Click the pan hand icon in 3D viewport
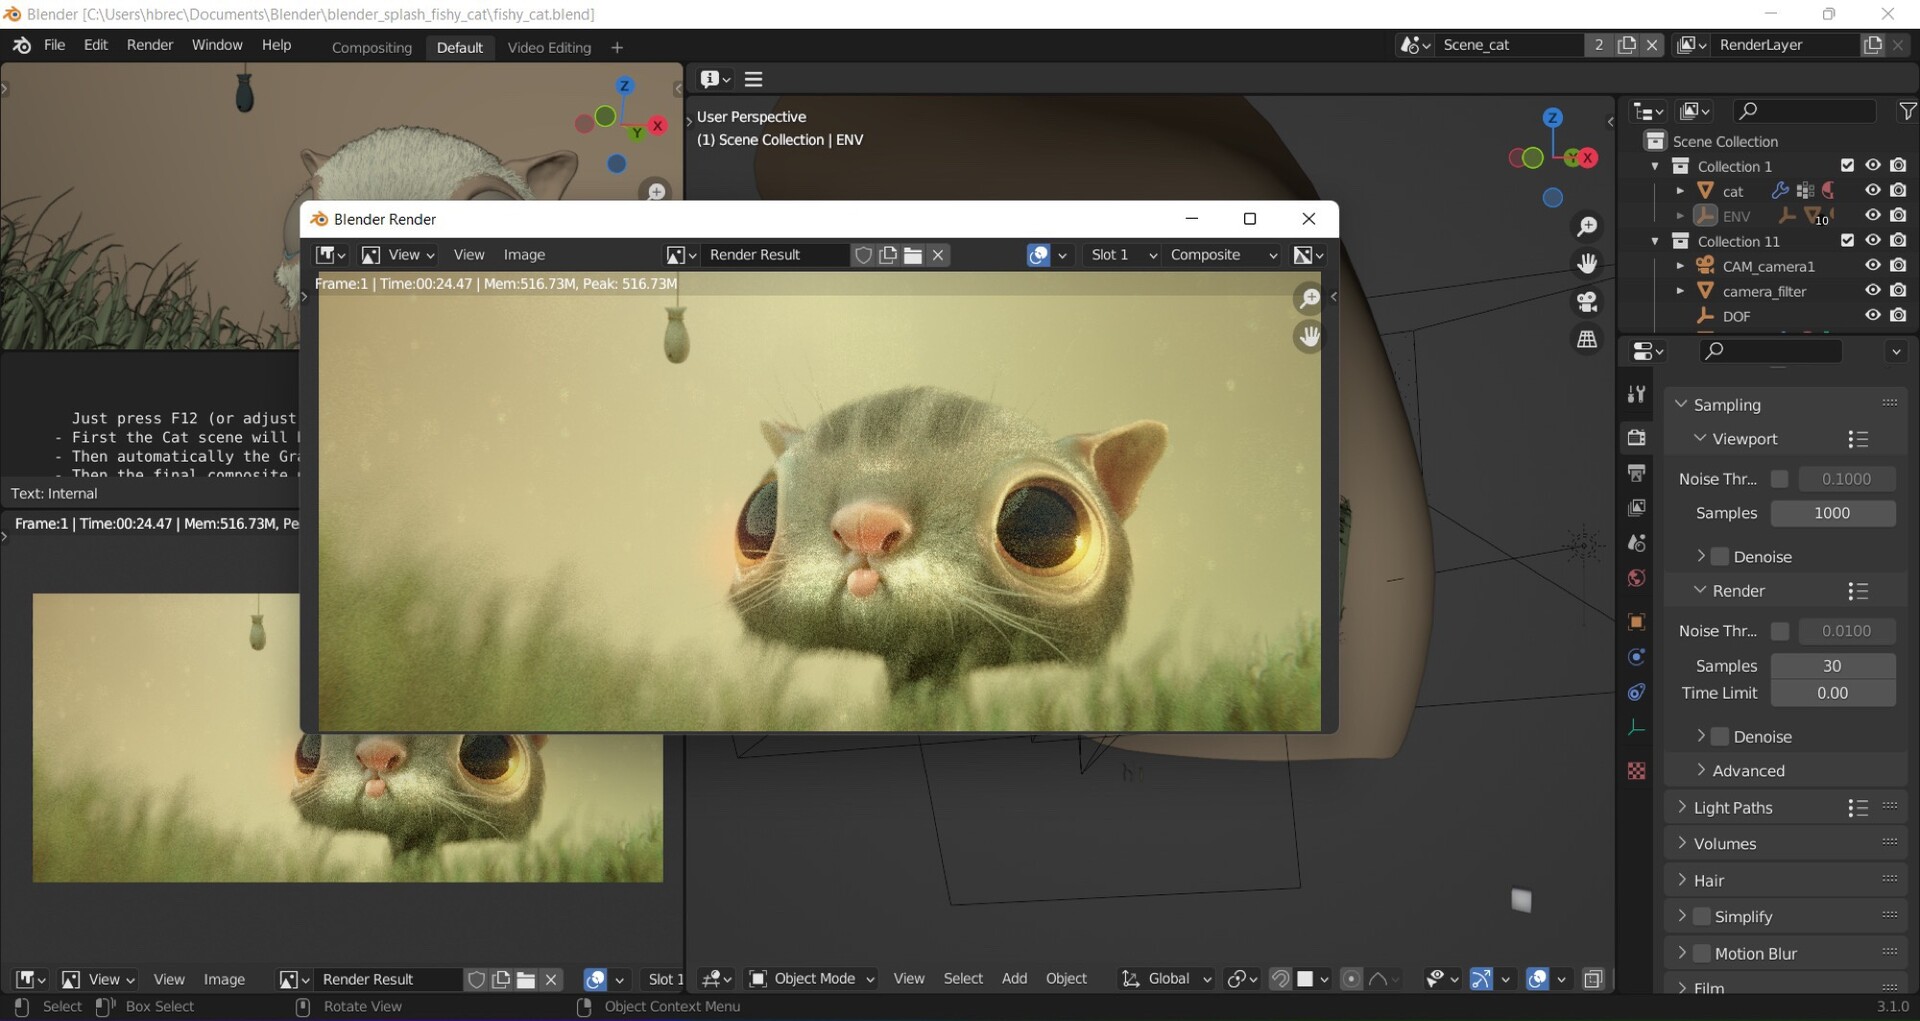 (1587, 264)
